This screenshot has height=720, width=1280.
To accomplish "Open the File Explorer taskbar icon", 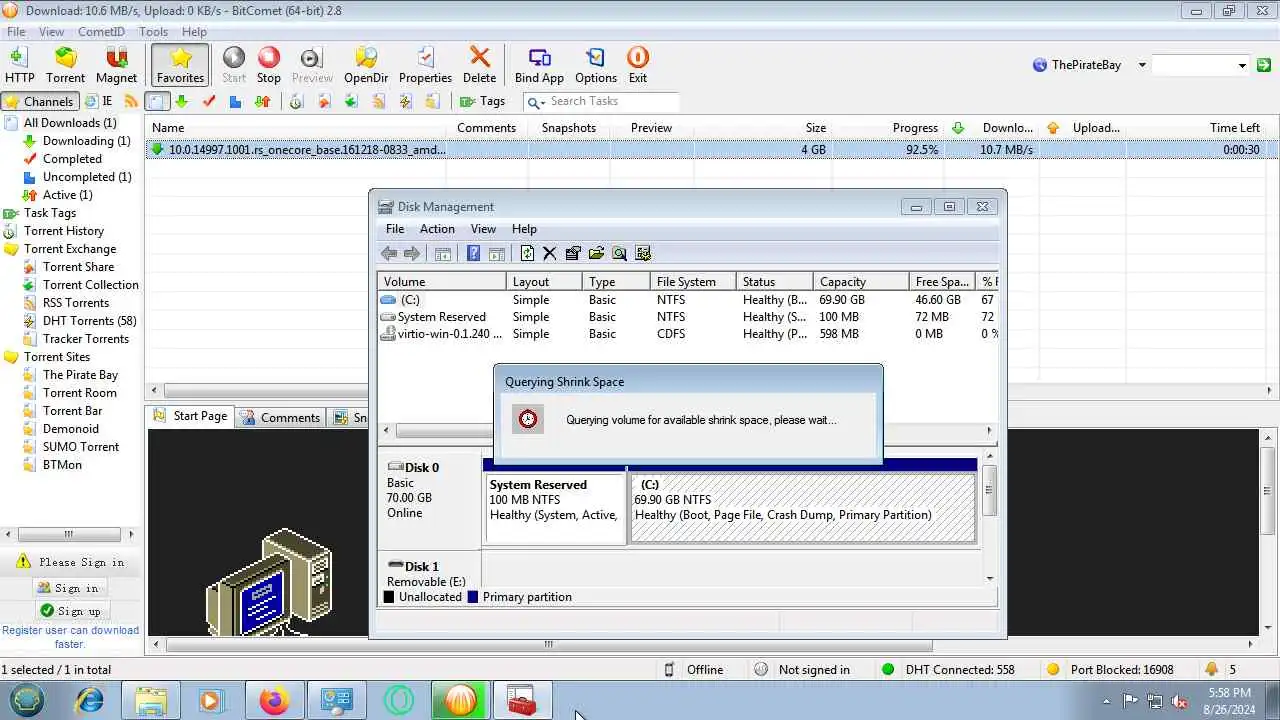I will 151,701.
